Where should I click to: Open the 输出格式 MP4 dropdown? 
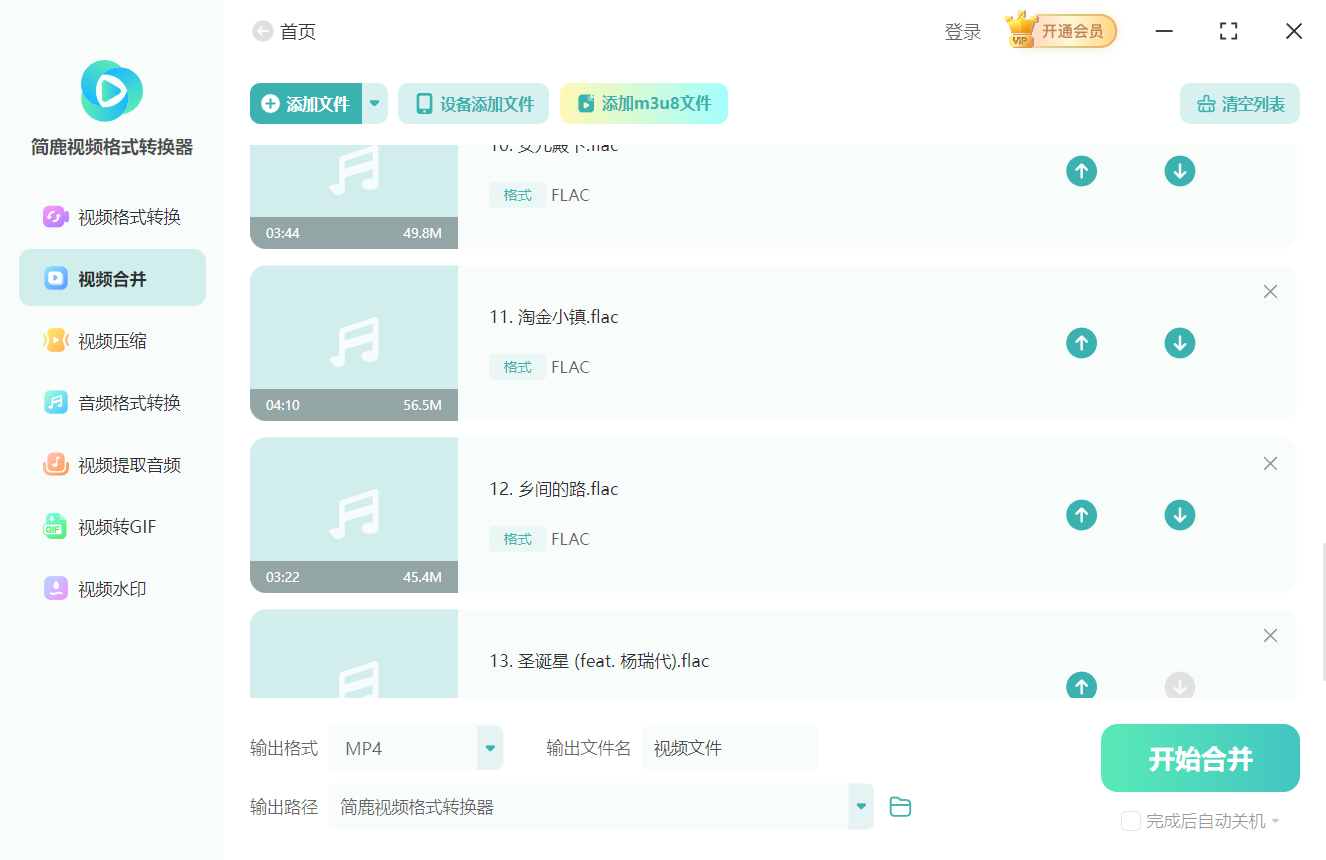coord(490,748)
